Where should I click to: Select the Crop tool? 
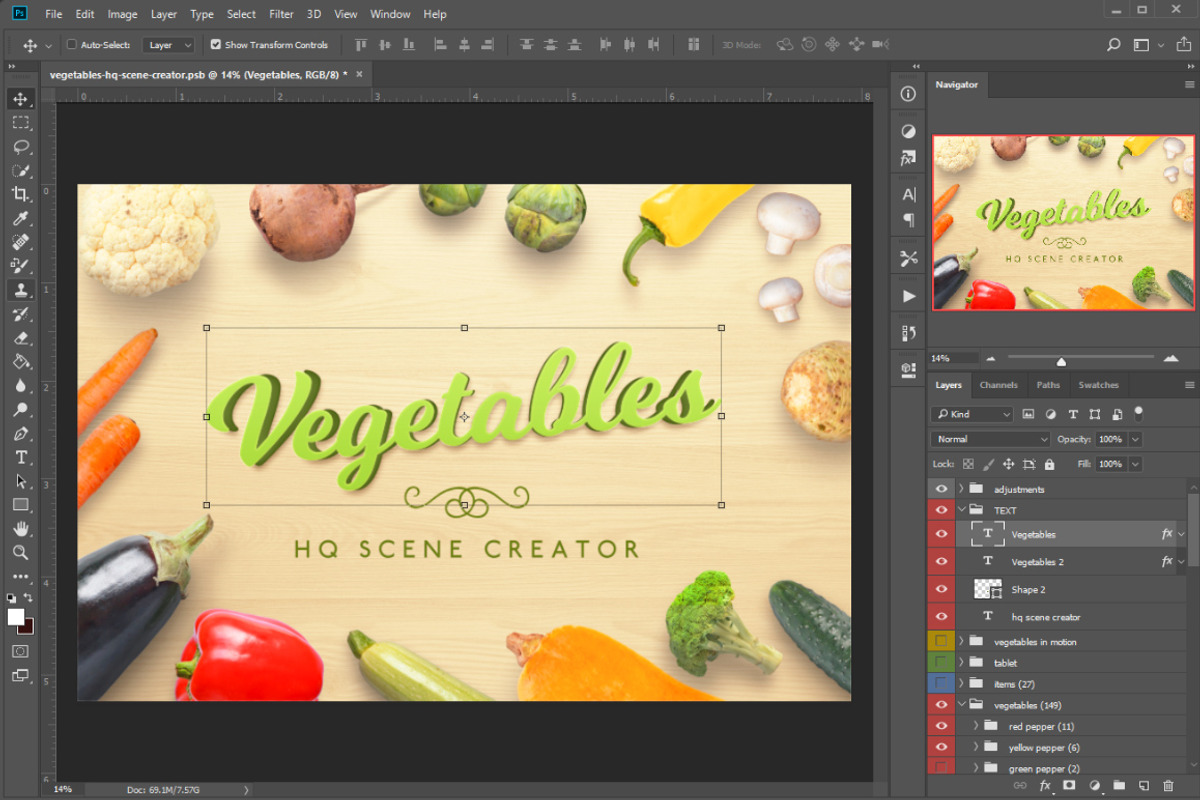20,194
